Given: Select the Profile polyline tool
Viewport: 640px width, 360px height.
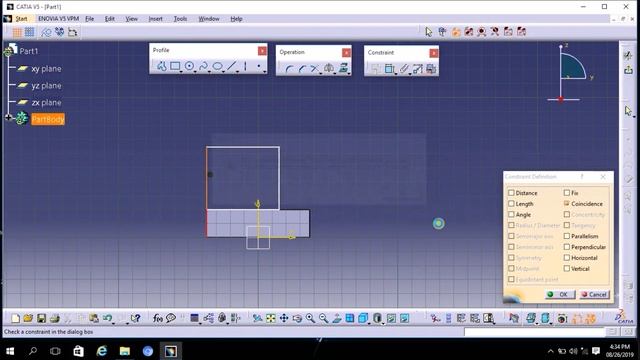Looking at the screenshot, I should (162, 66).
